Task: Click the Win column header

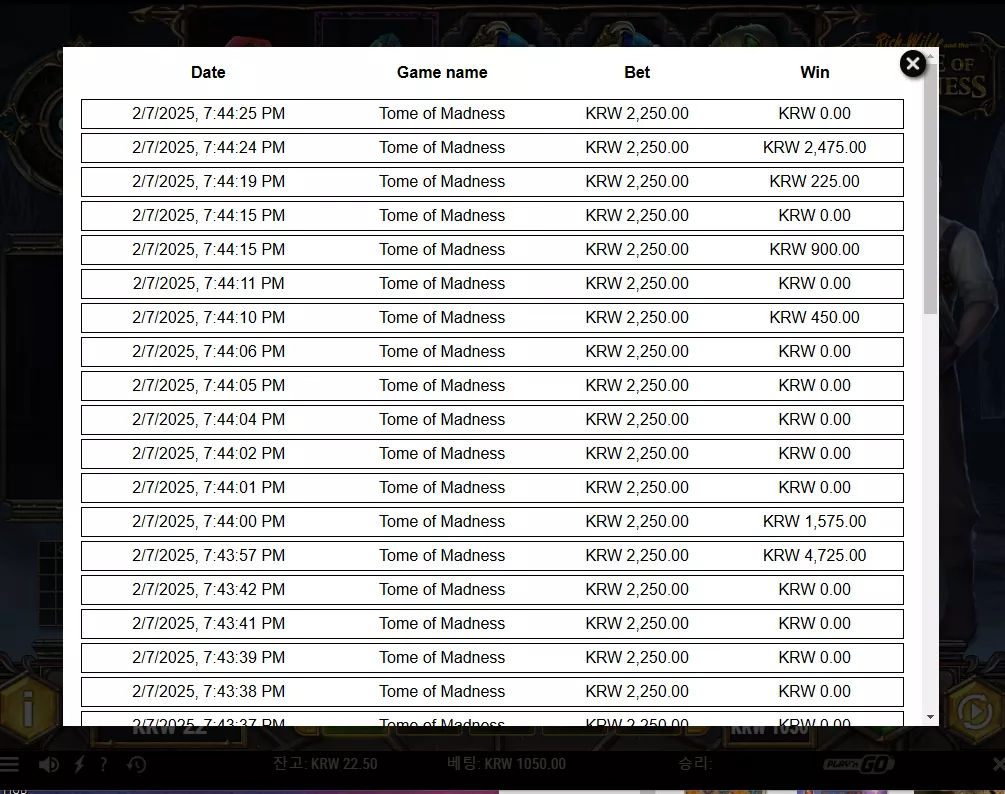Action: [815, 72]
